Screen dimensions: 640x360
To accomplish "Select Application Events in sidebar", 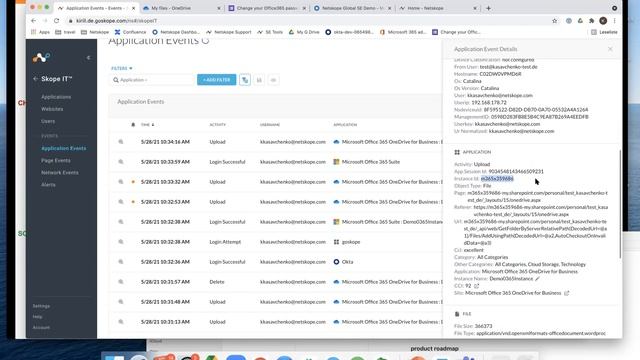I will pyautogui.click(x=64, y=148).
